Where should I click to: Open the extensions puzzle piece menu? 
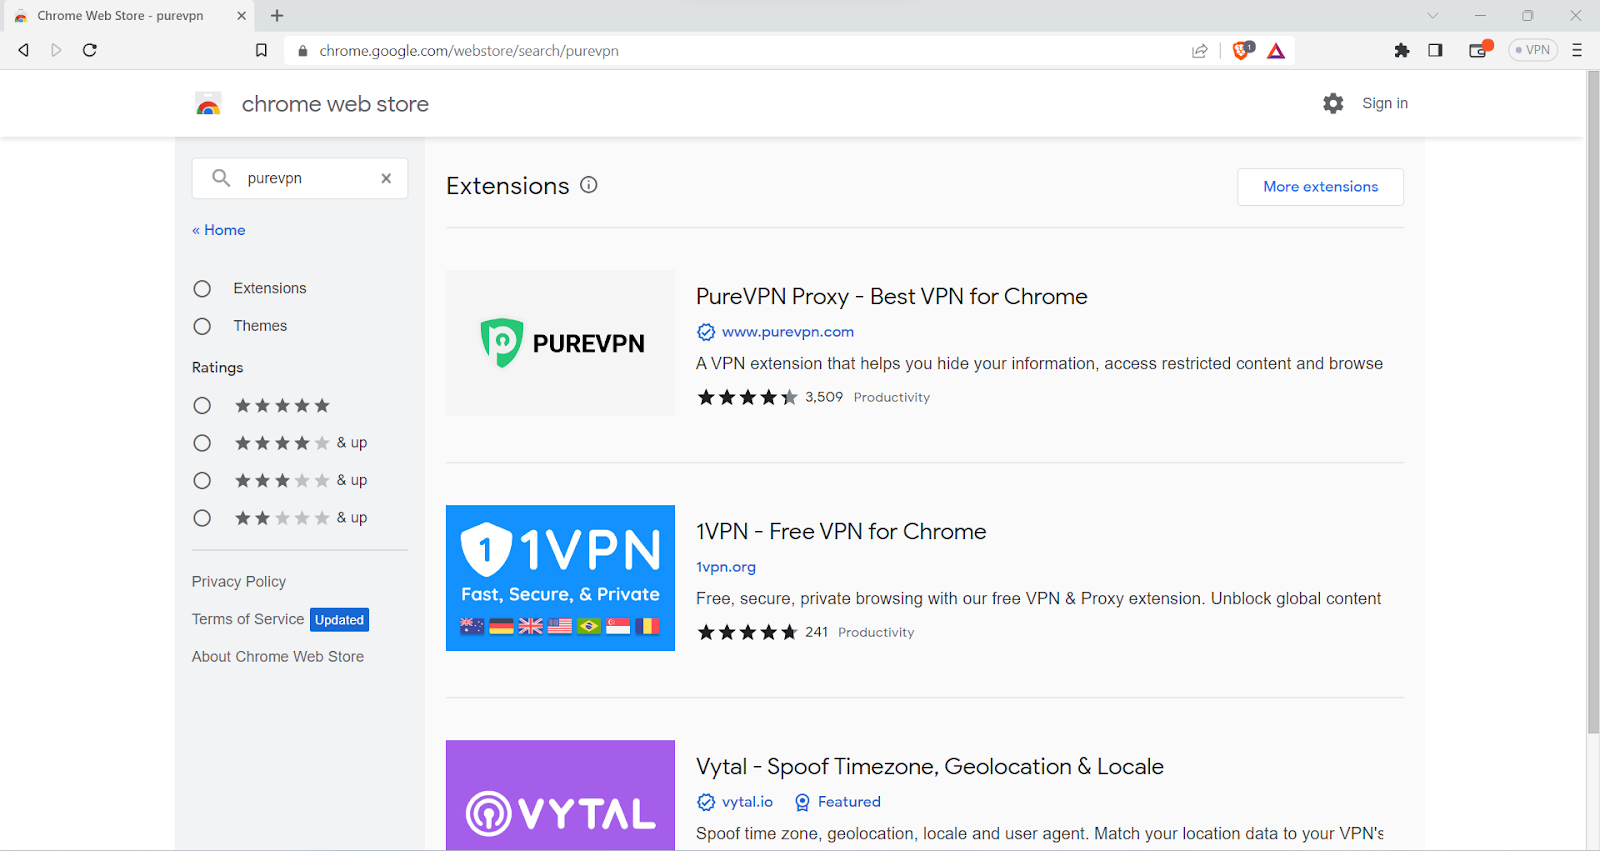tap(1402, 50)
